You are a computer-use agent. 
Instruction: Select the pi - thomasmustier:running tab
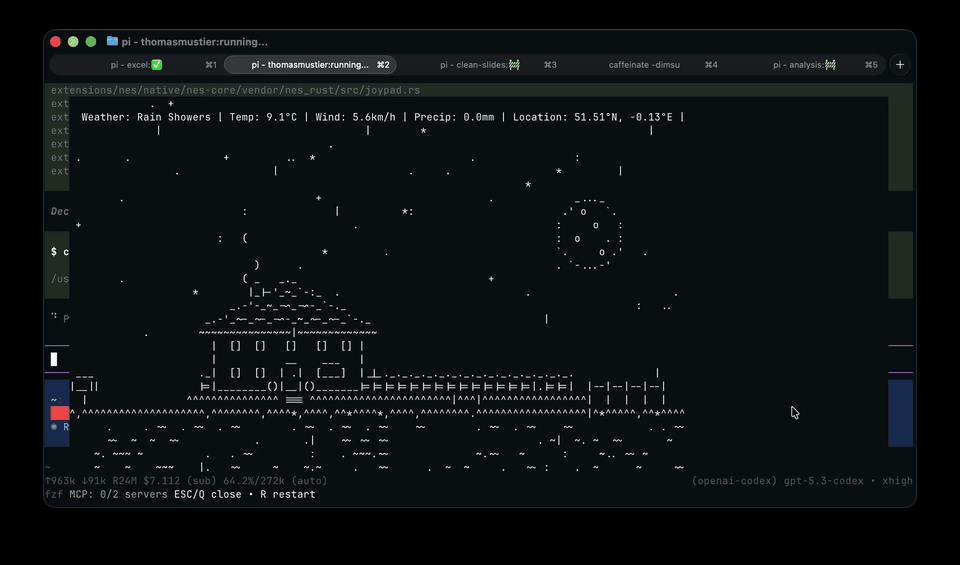click(310, 65)
